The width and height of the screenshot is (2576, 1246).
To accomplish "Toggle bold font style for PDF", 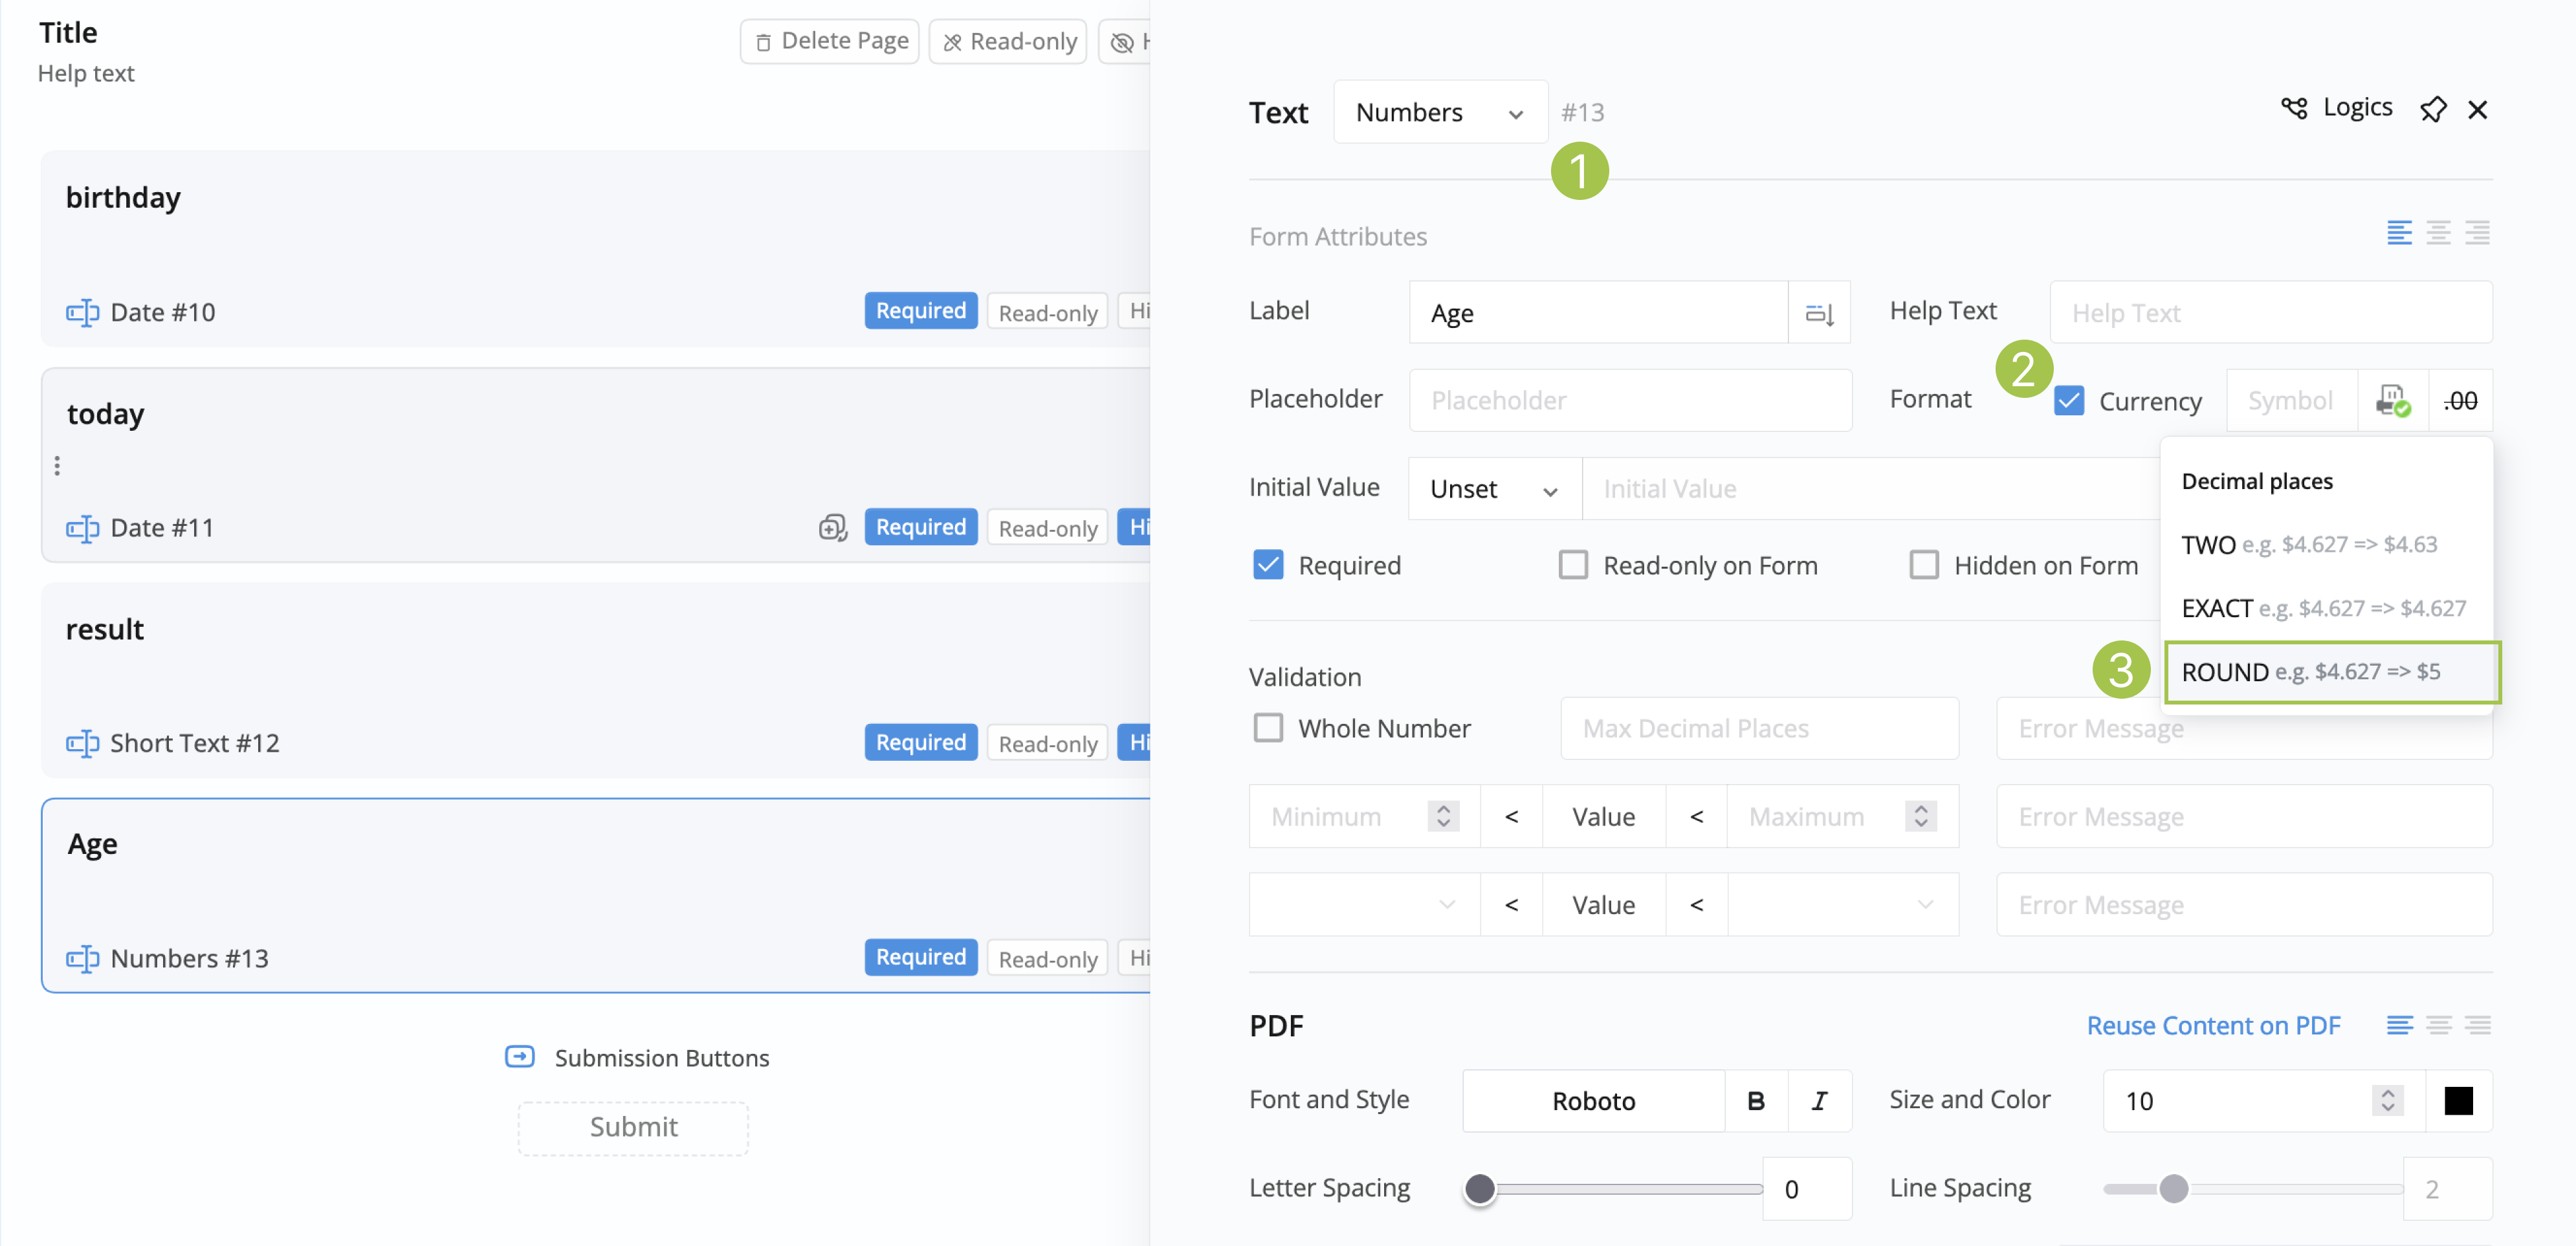I will coord(1755,1100).
